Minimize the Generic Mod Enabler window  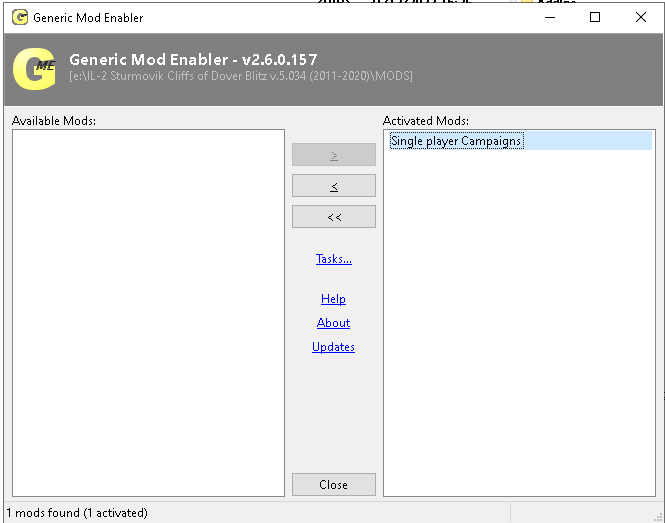[x=550, y=17]
